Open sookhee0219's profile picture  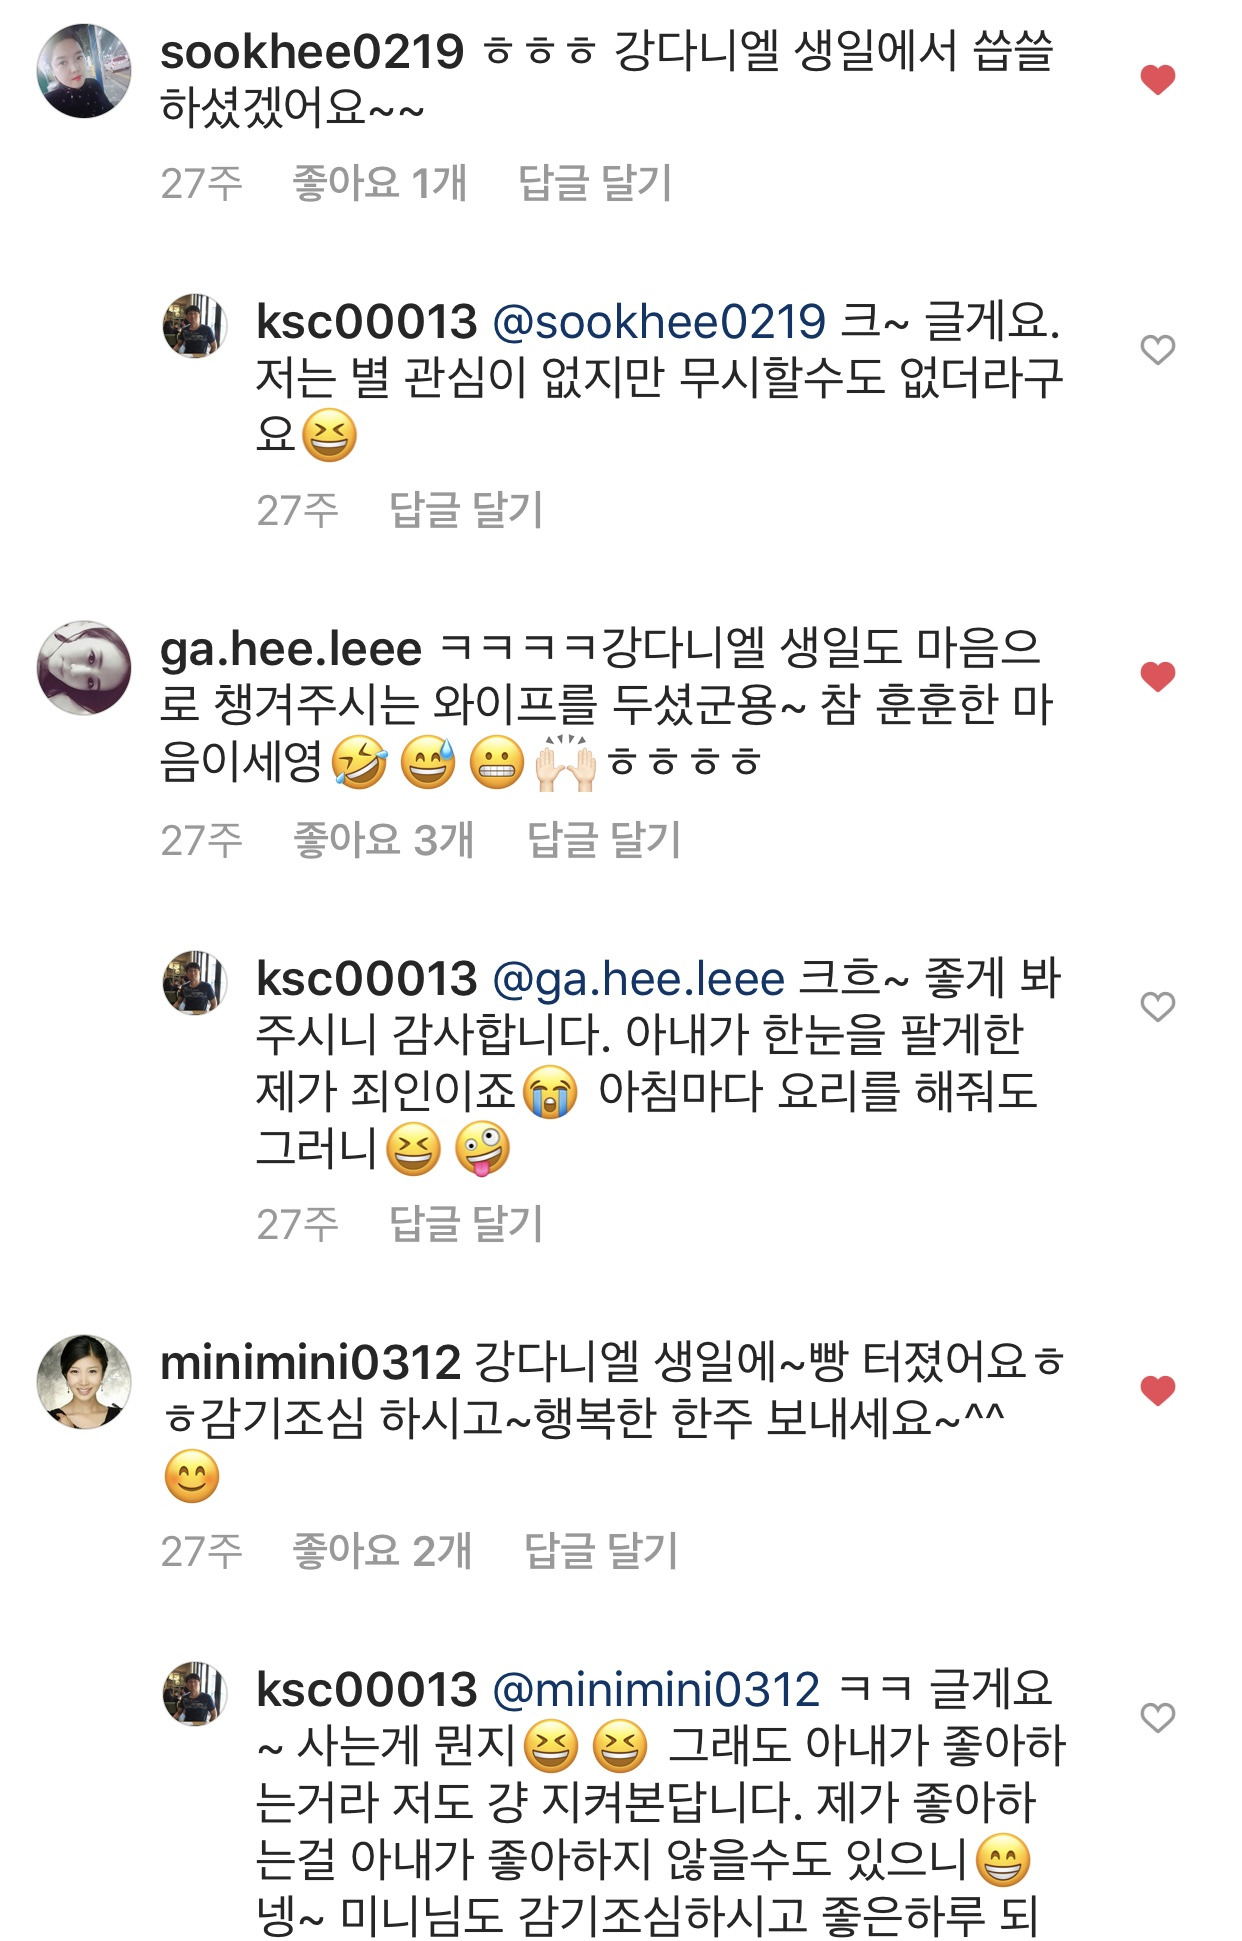tap(84, 71)
